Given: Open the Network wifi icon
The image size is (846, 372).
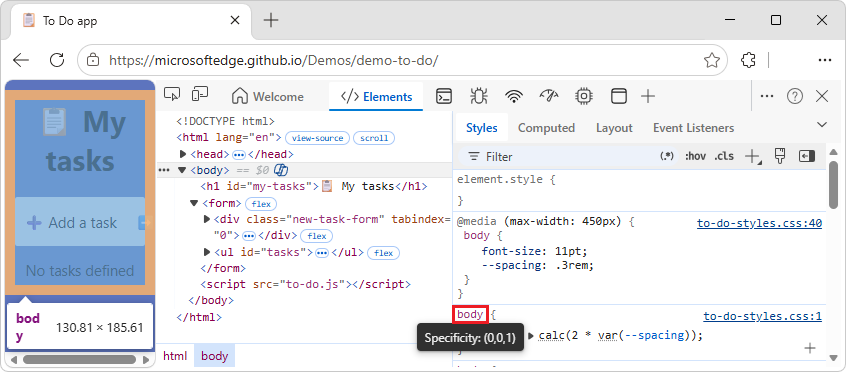Looking at the screenshot, I should pyautogui.click(x=514, y=97).
